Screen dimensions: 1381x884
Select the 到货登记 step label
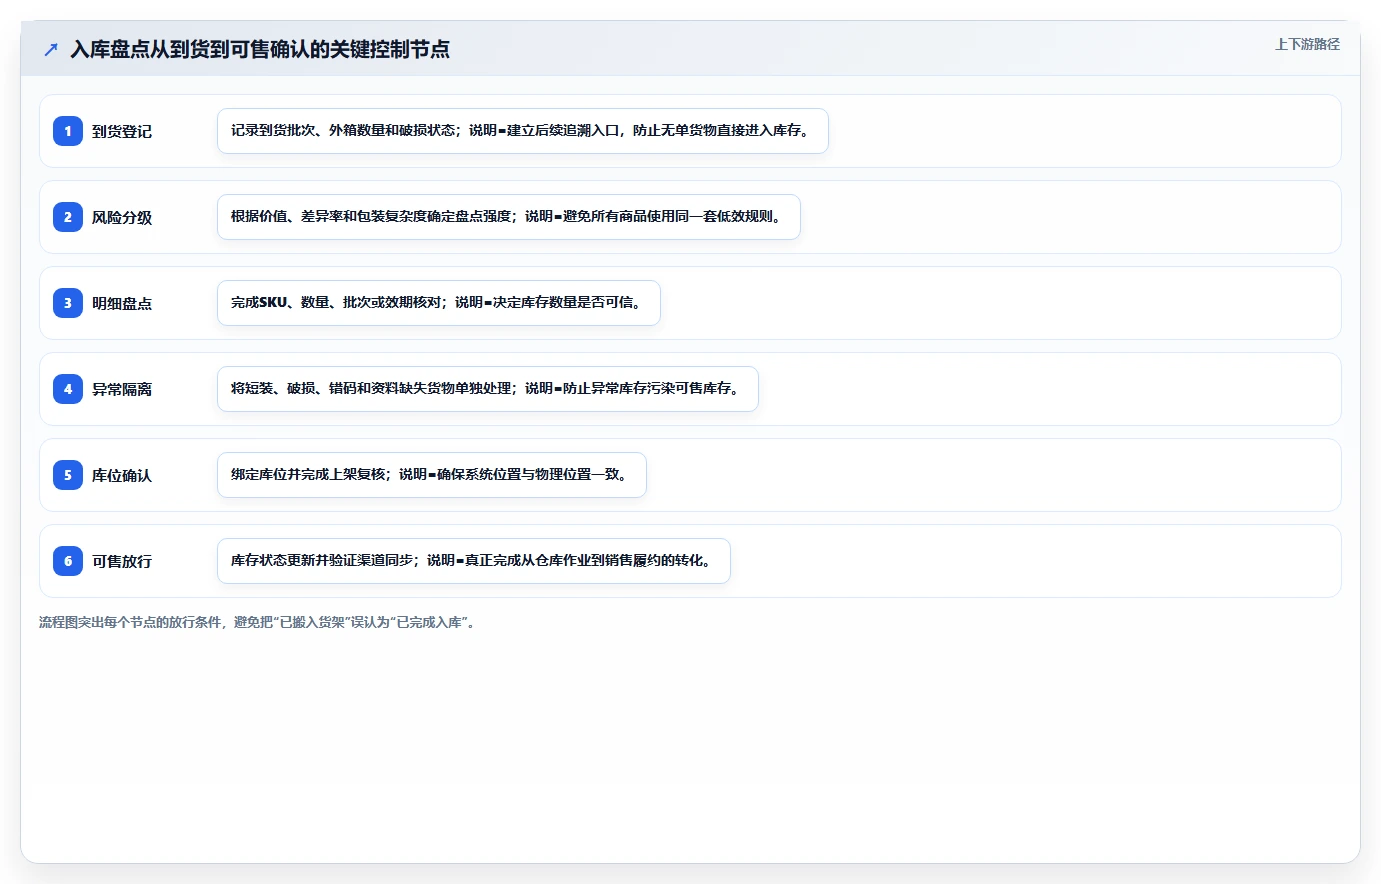pos(122,131)
